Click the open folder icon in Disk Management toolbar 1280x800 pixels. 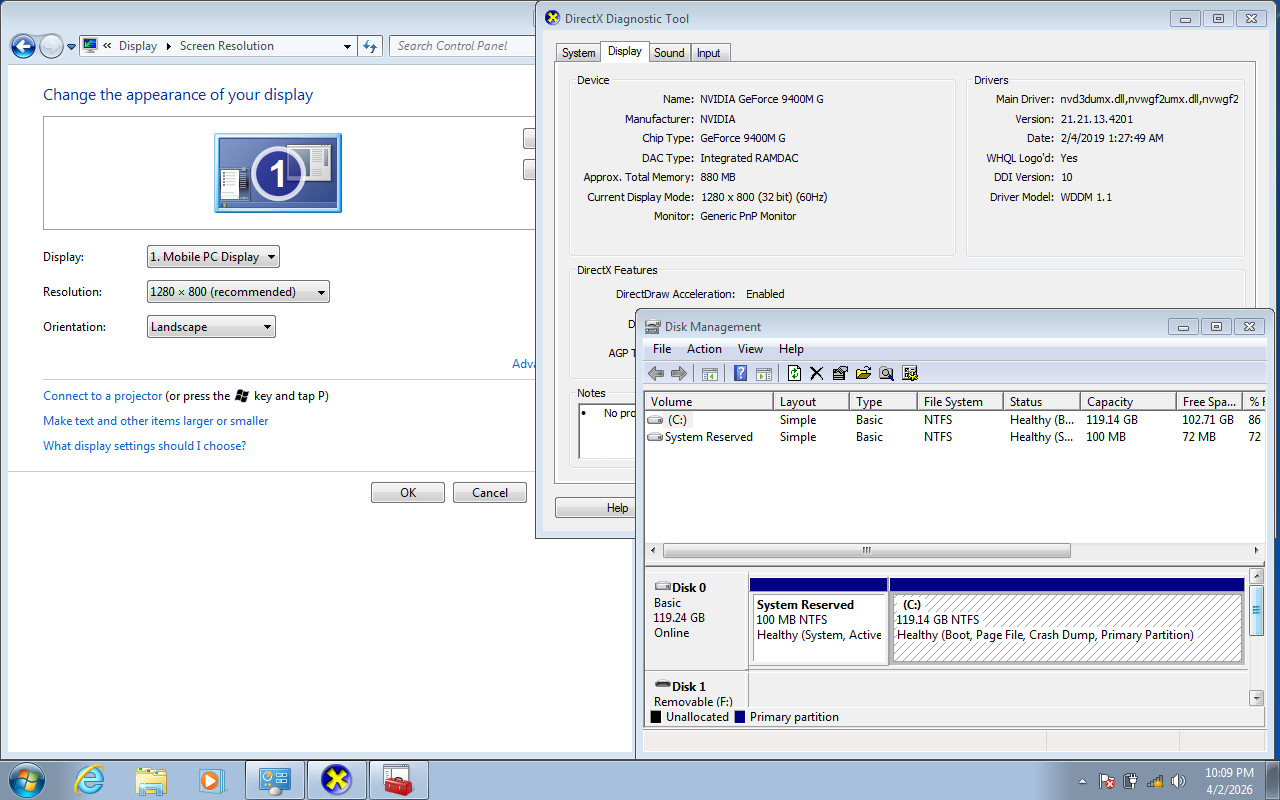pyautogui.click(x=863, y=373)
